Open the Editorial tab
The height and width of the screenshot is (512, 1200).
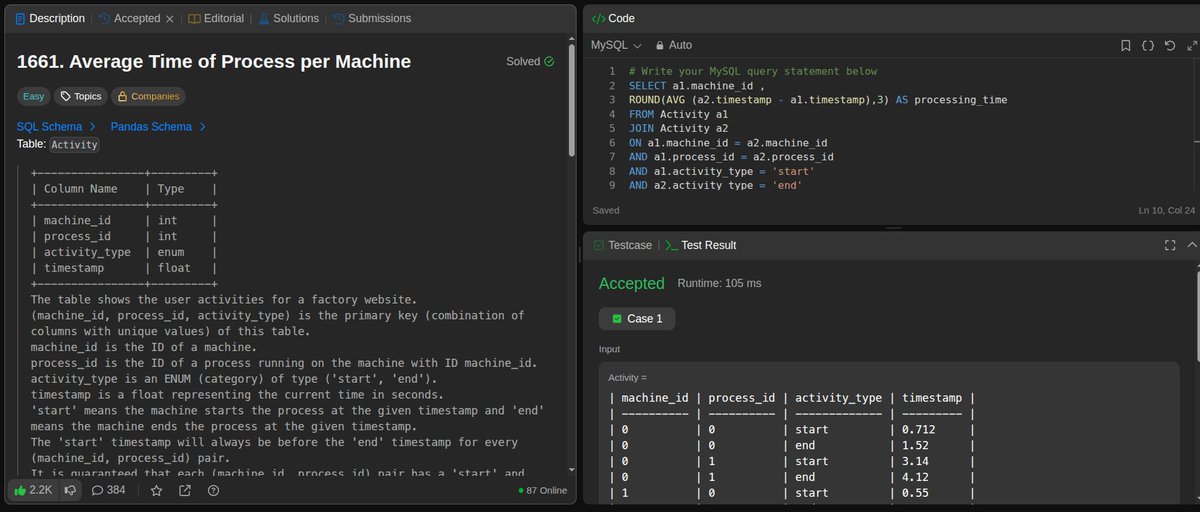pos(215,18)
